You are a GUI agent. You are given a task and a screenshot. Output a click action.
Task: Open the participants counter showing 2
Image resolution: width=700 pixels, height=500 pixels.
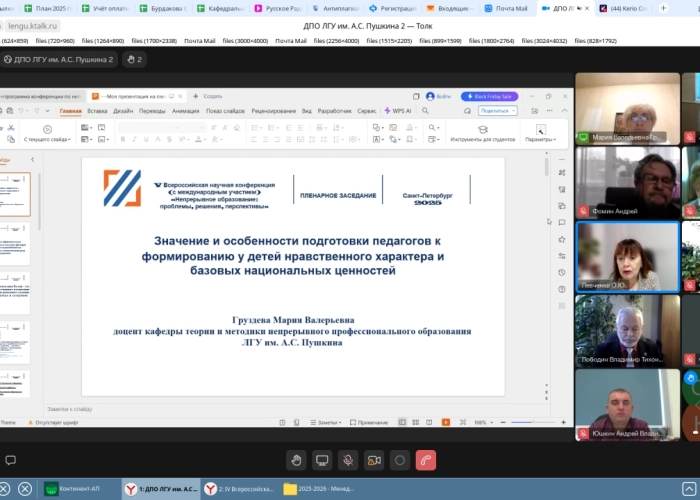[x=134, y=59]
